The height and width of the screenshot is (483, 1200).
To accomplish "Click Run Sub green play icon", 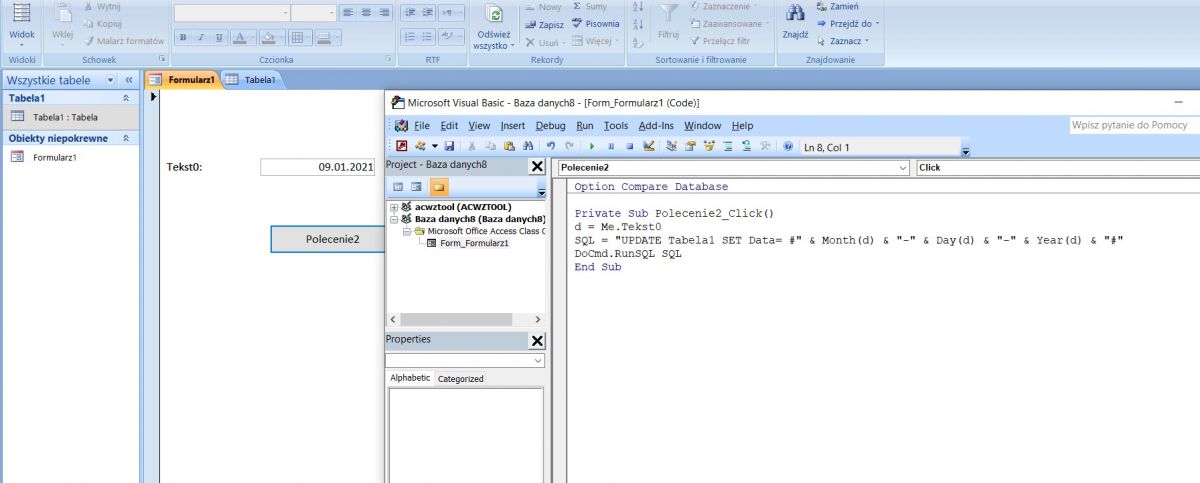I will 592,146.
